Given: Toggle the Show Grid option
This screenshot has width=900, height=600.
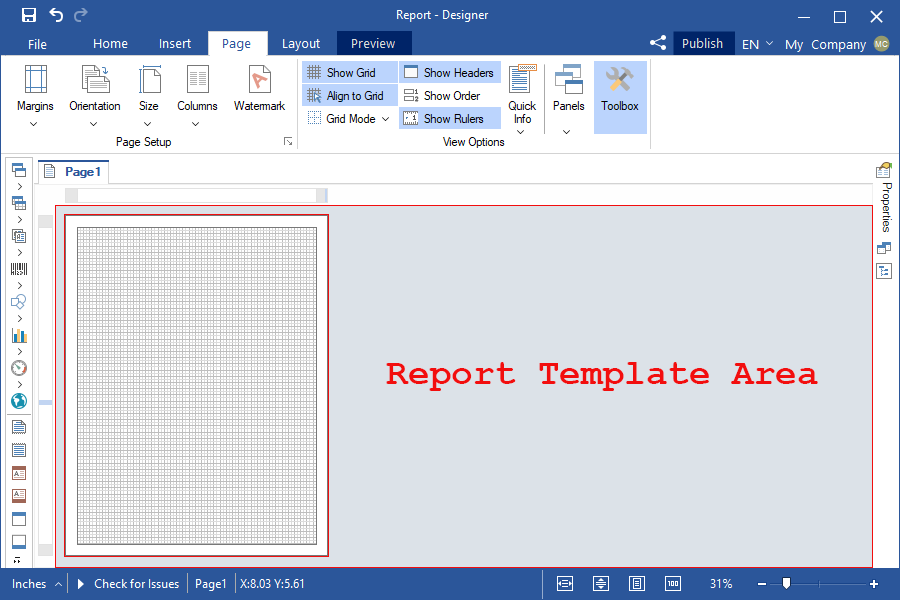Looking at the screenshot, I should point(341,73).
